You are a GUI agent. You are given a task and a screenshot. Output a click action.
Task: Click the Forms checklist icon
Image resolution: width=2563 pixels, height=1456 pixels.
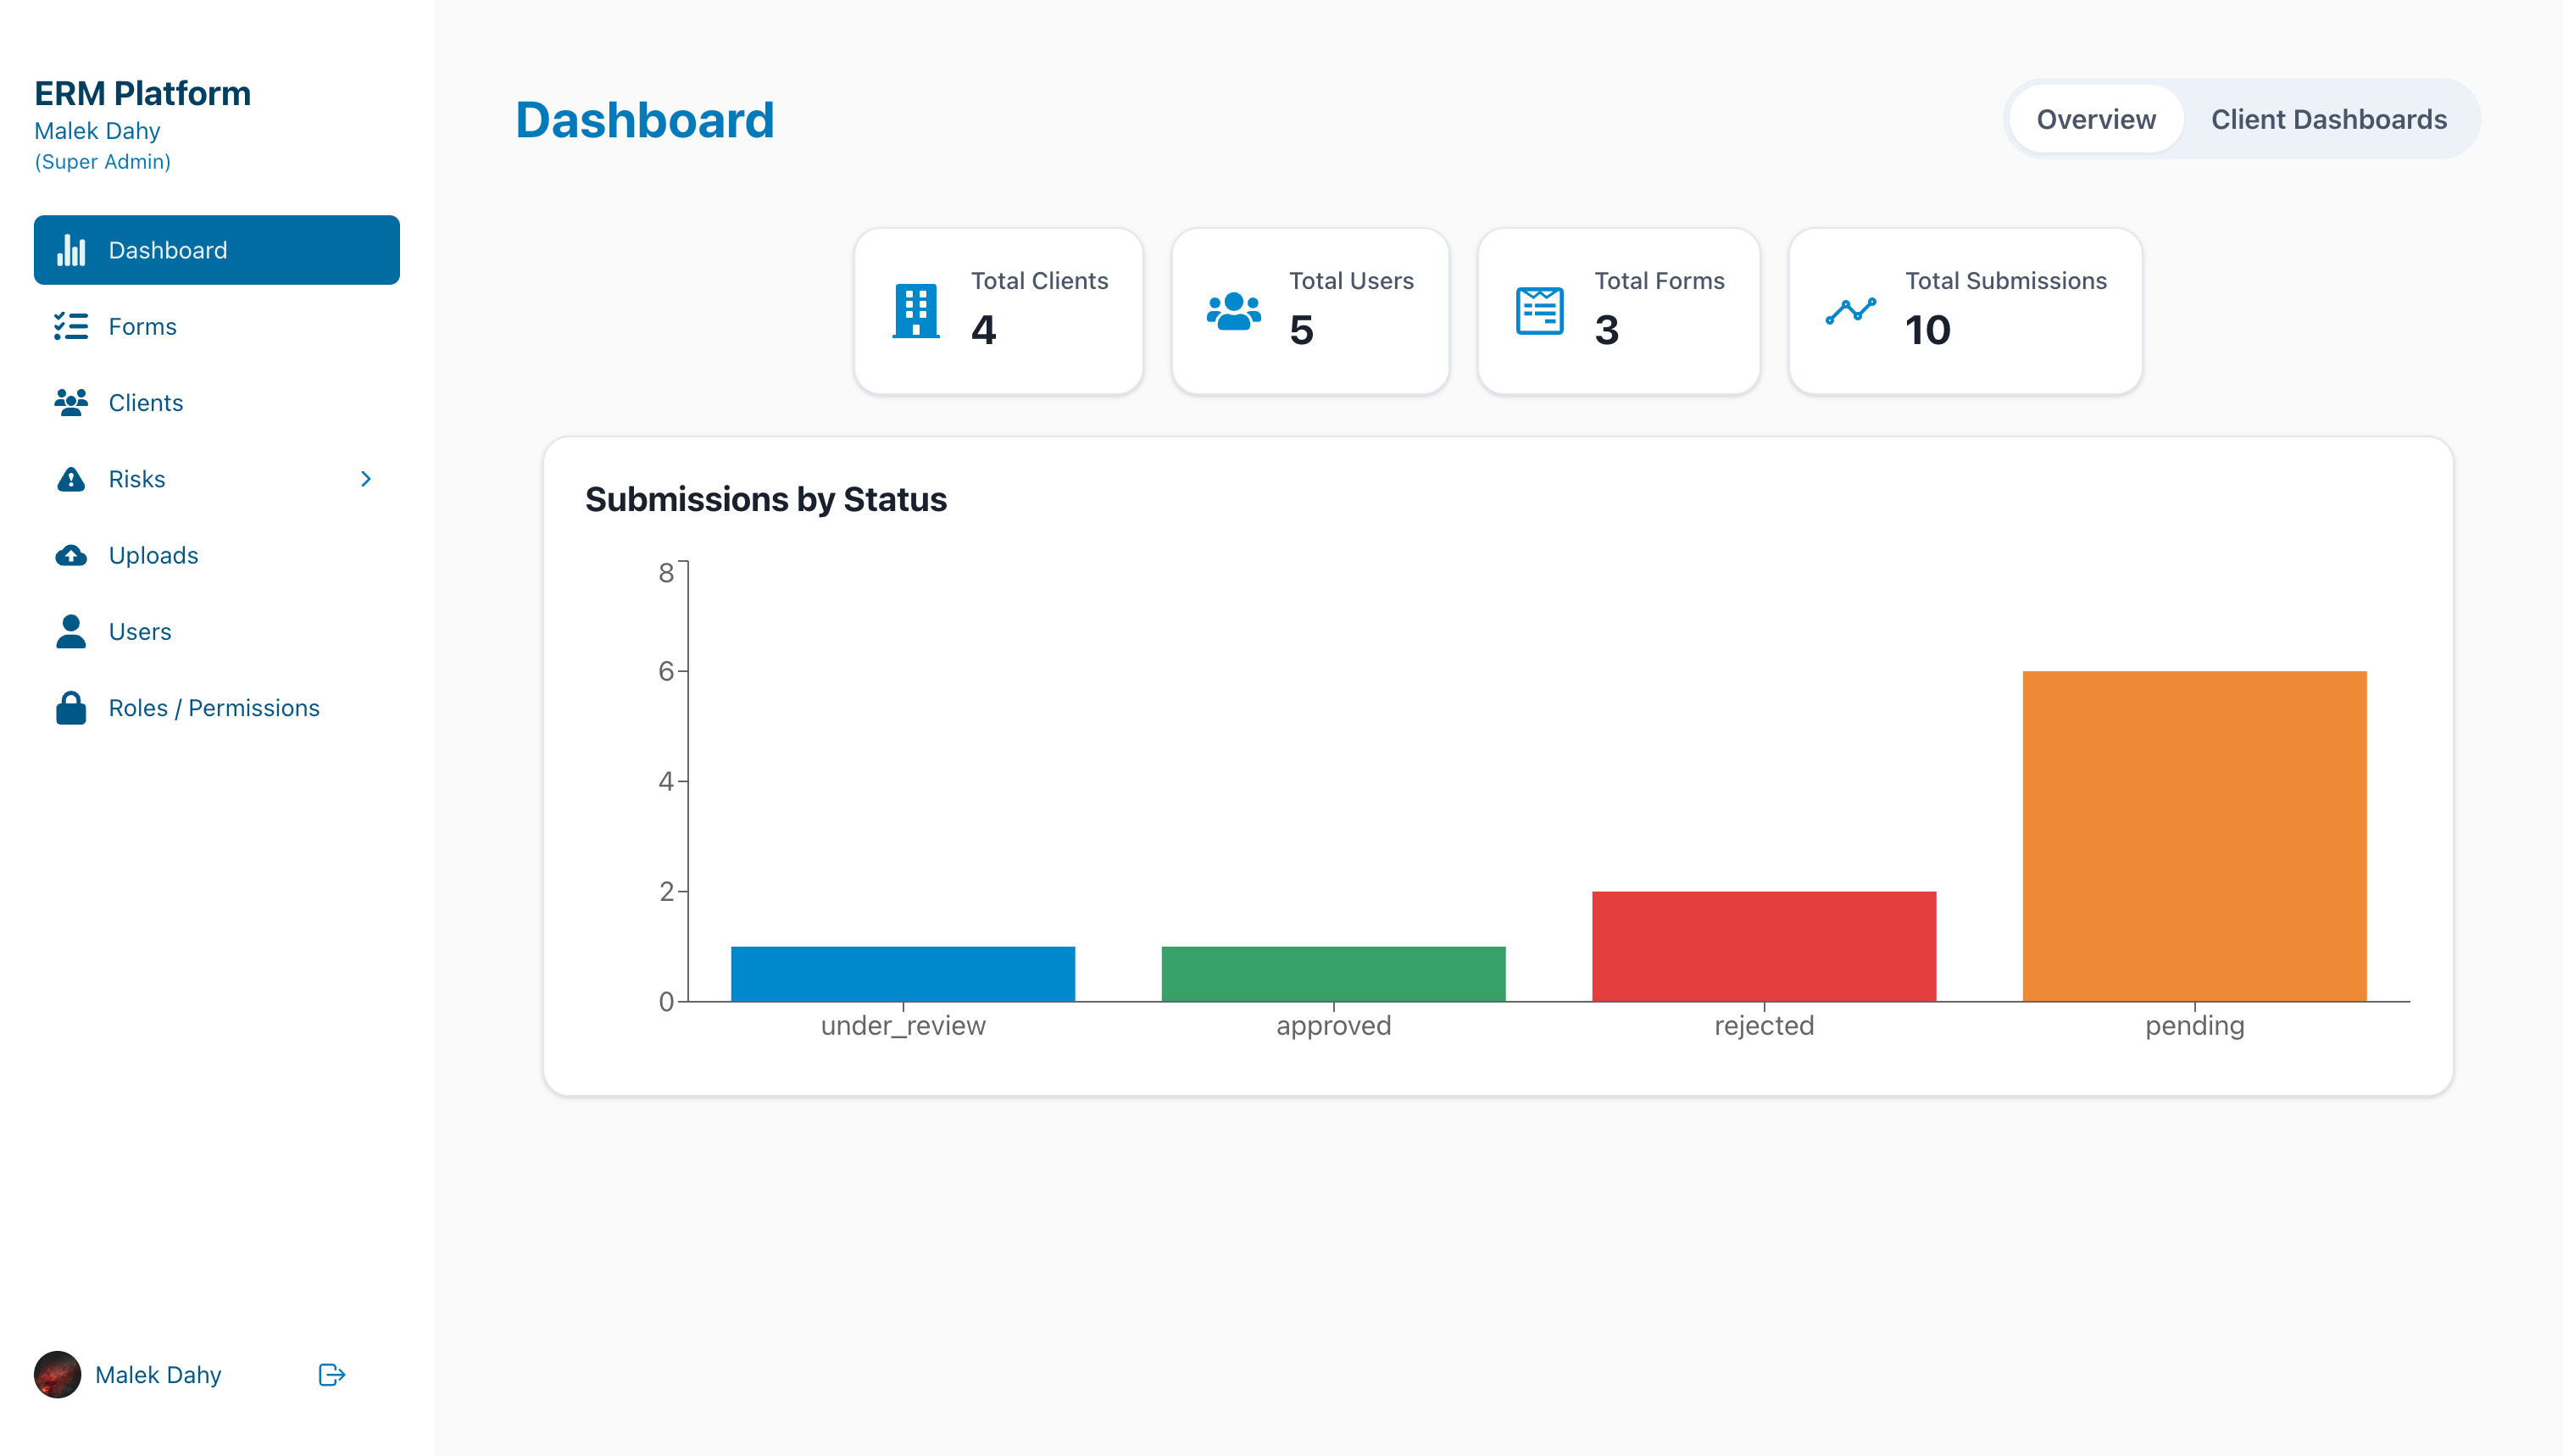tap(71, 326)
